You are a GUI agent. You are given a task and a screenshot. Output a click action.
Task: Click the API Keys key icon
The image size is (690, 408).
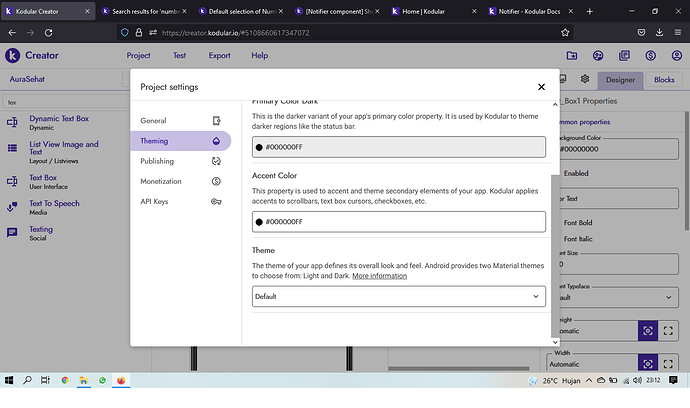tap(216, 202)
